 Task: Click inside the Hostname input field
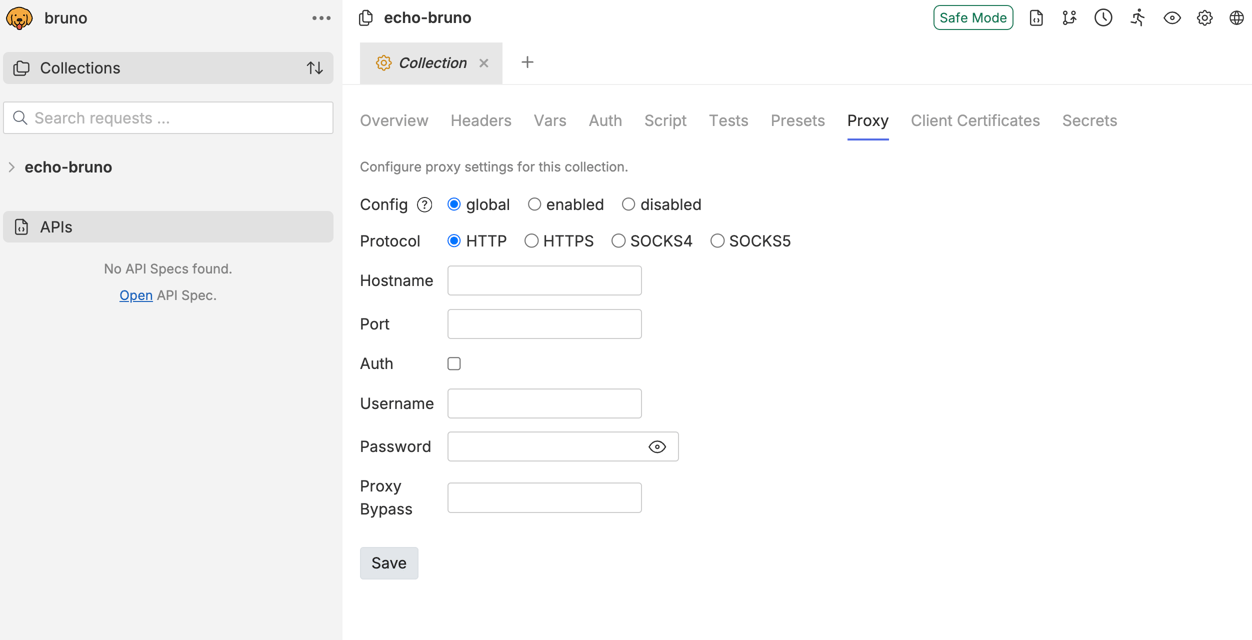point(544,280)
